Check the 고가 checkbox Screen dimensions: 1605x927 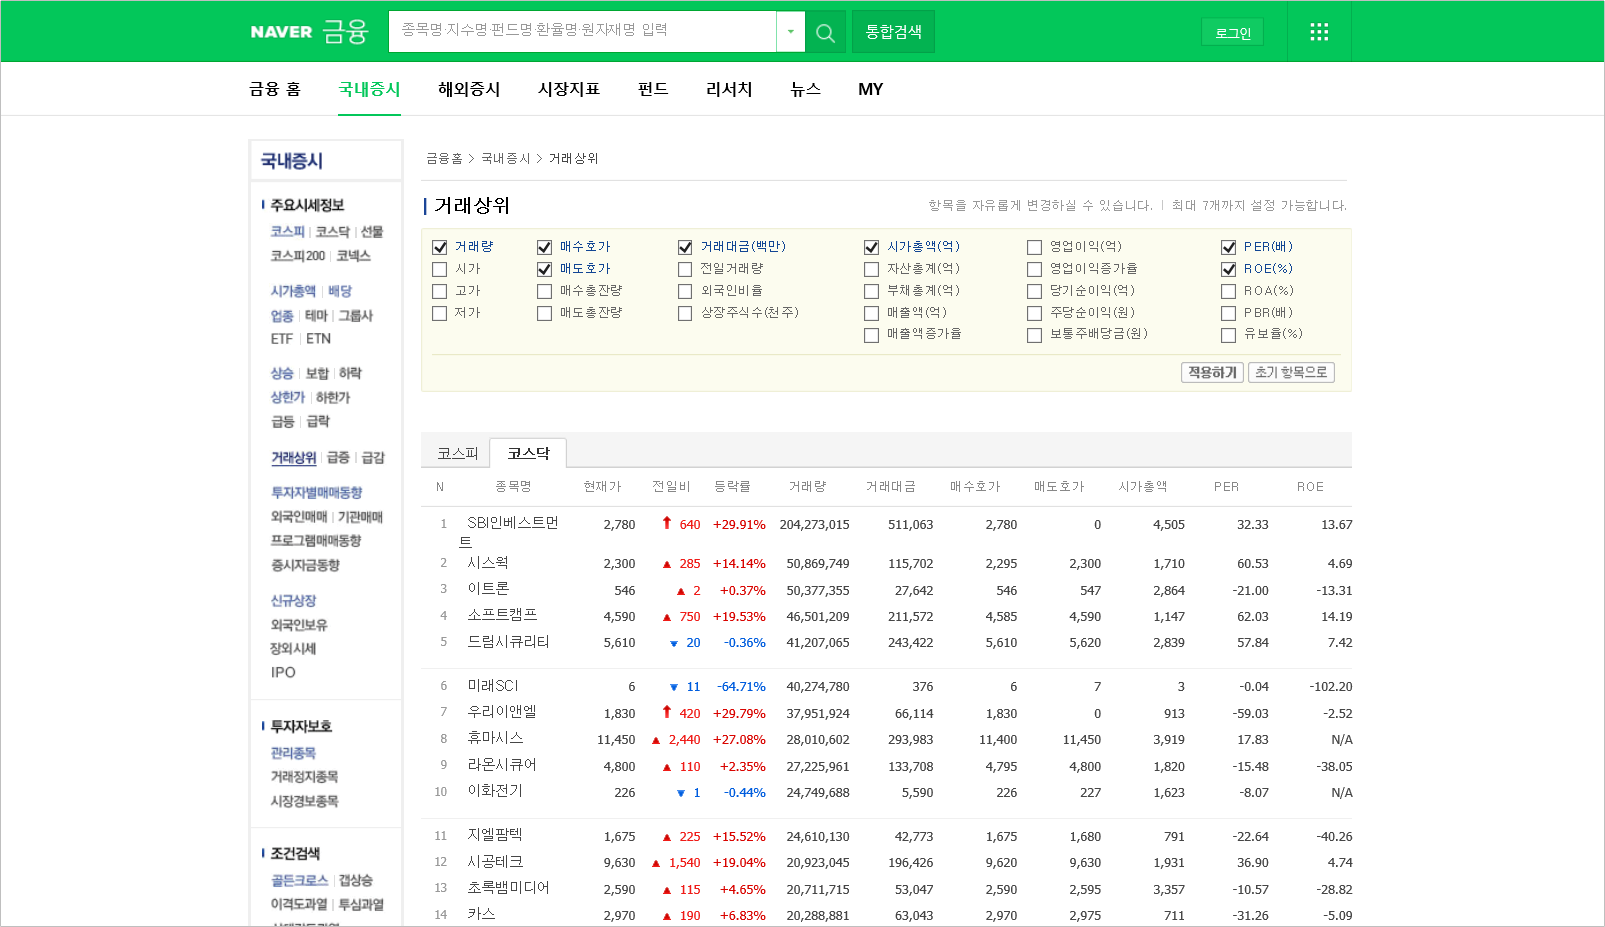coord(439,291)
